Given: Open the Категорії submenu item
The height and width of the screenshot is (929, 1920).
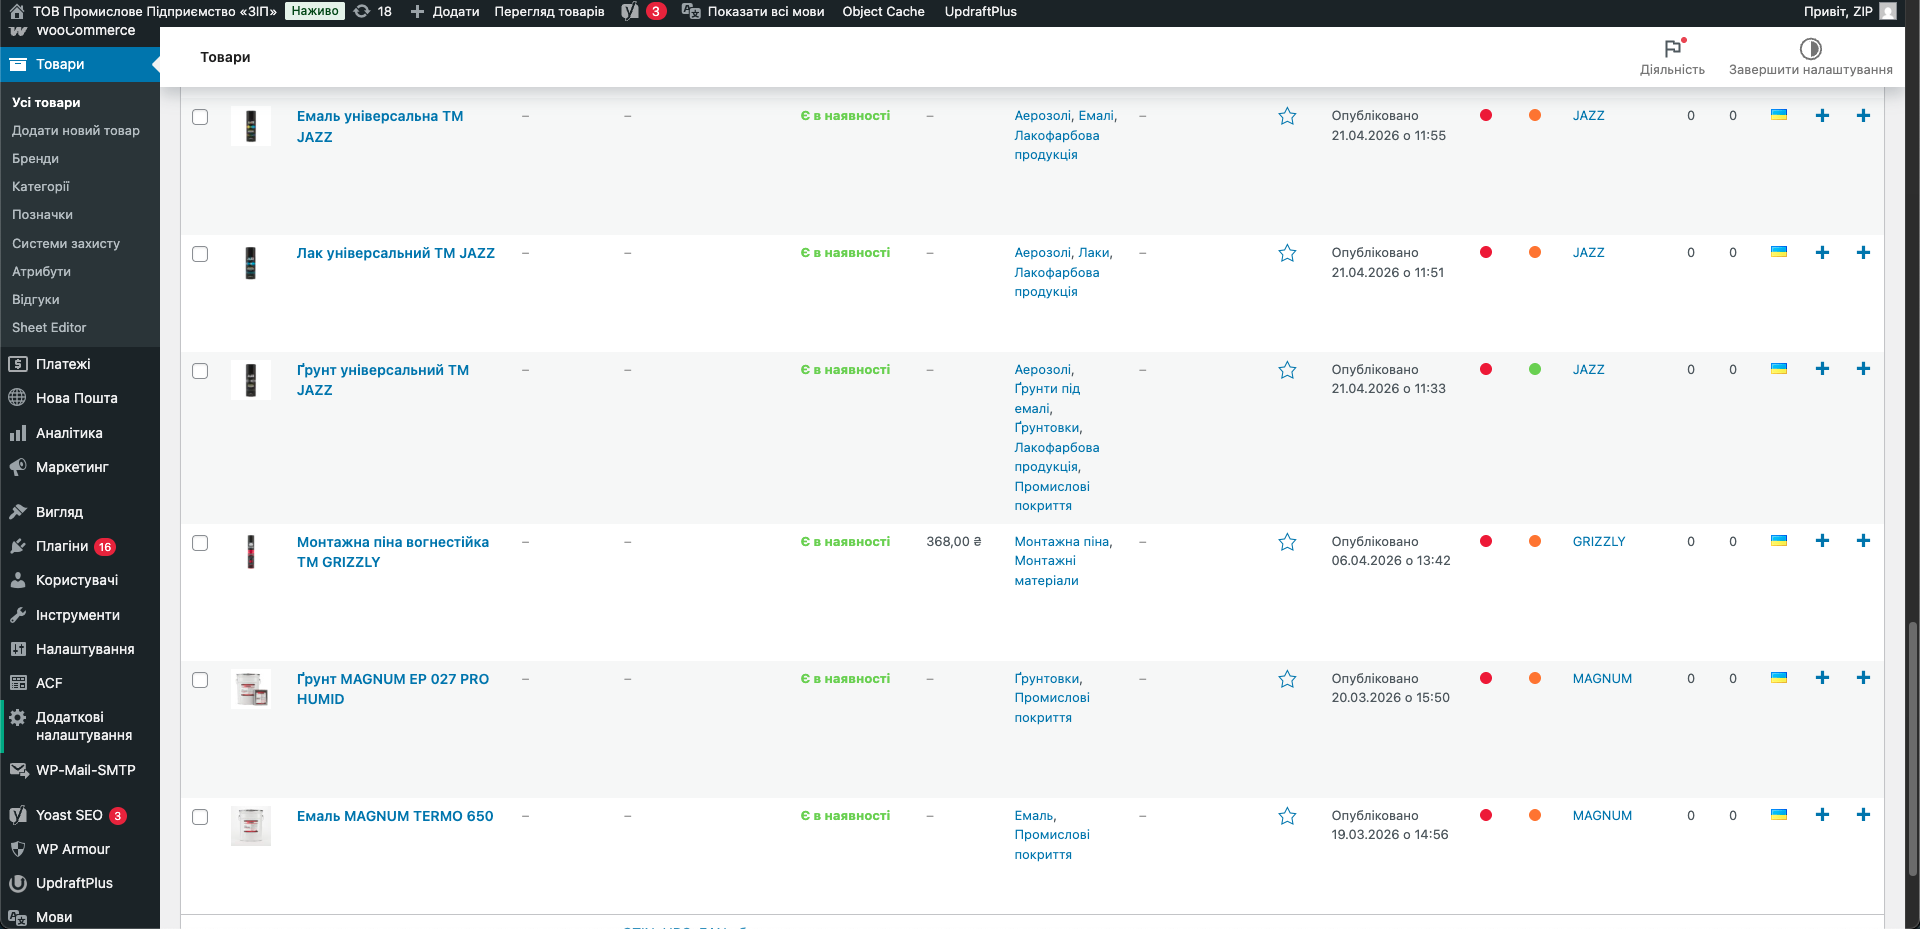Looking at the screenshot, I should [41, 187].
